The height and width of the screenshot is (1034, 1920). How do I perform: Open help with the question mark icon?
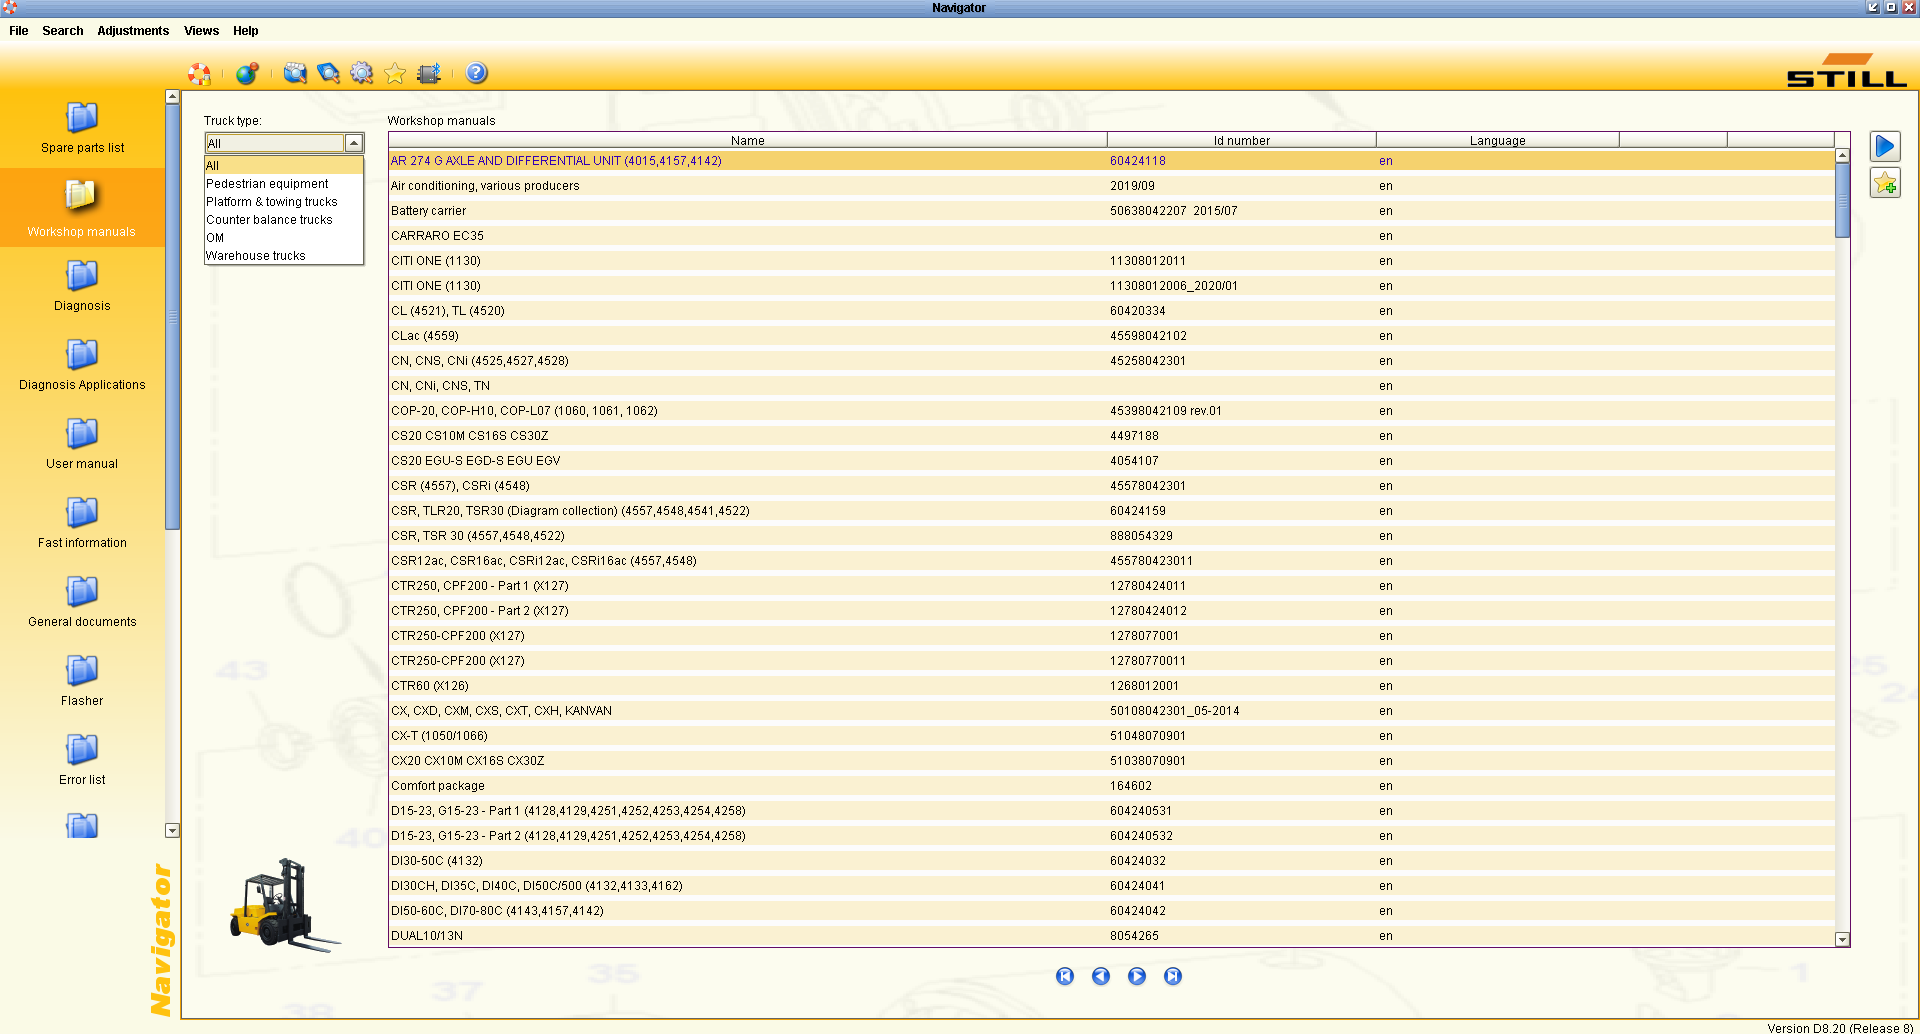tap(477, 73)
